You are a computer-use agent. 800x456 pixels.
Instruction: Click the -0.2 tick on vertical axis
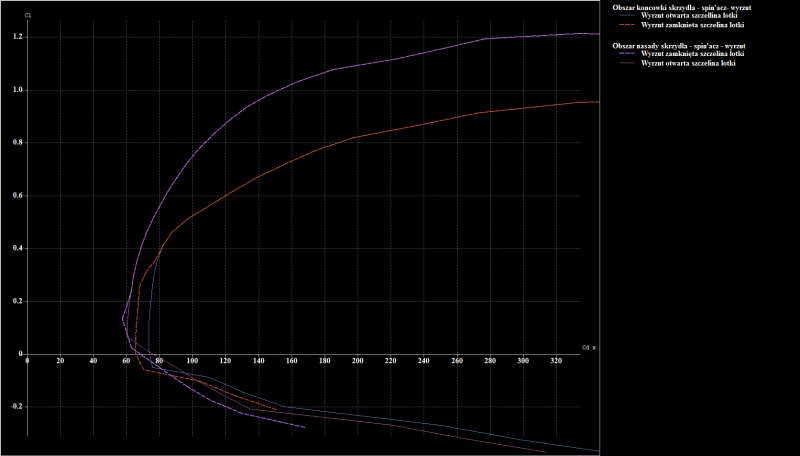point(15,407)
